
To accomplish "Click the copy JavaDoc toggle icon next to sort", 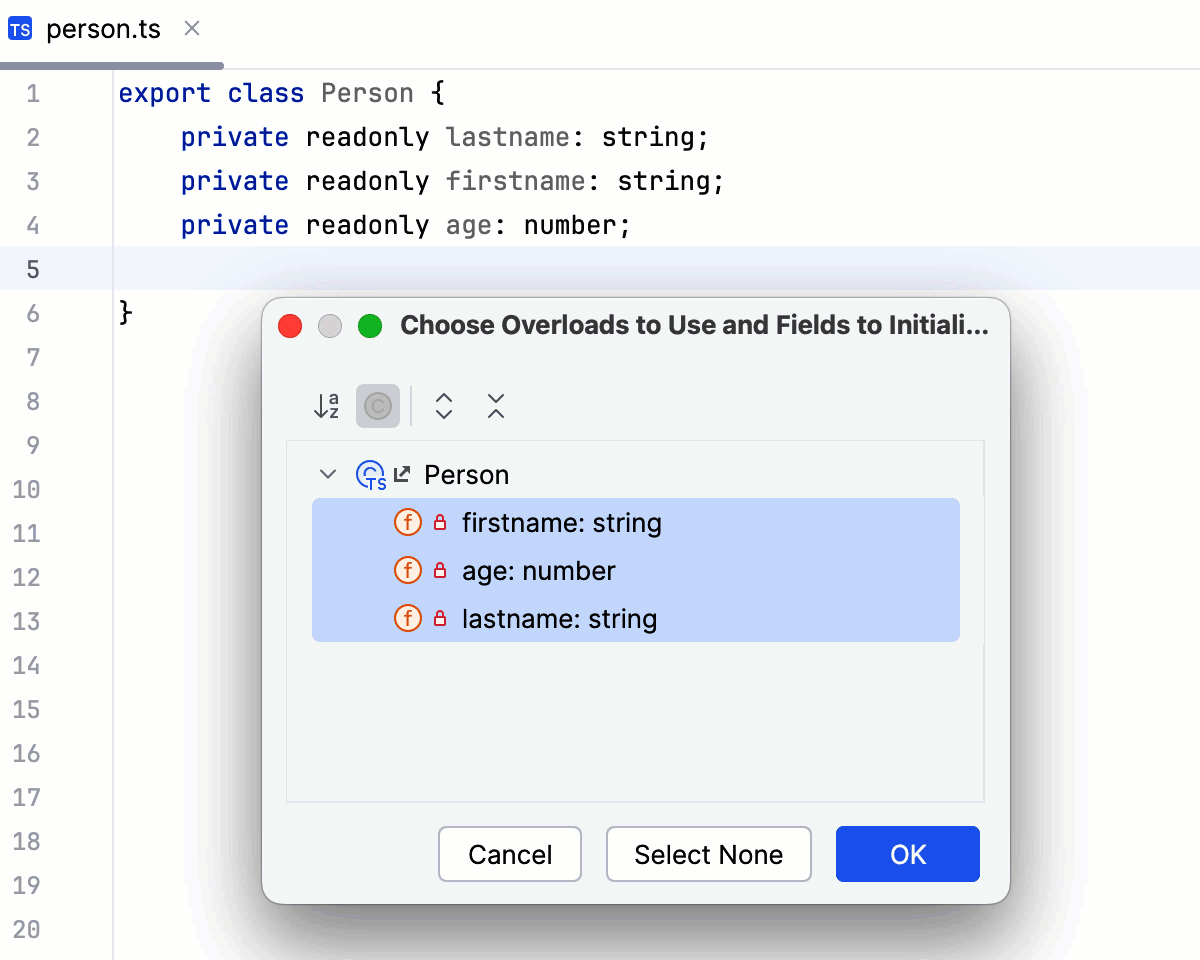I will click(378, 406).
